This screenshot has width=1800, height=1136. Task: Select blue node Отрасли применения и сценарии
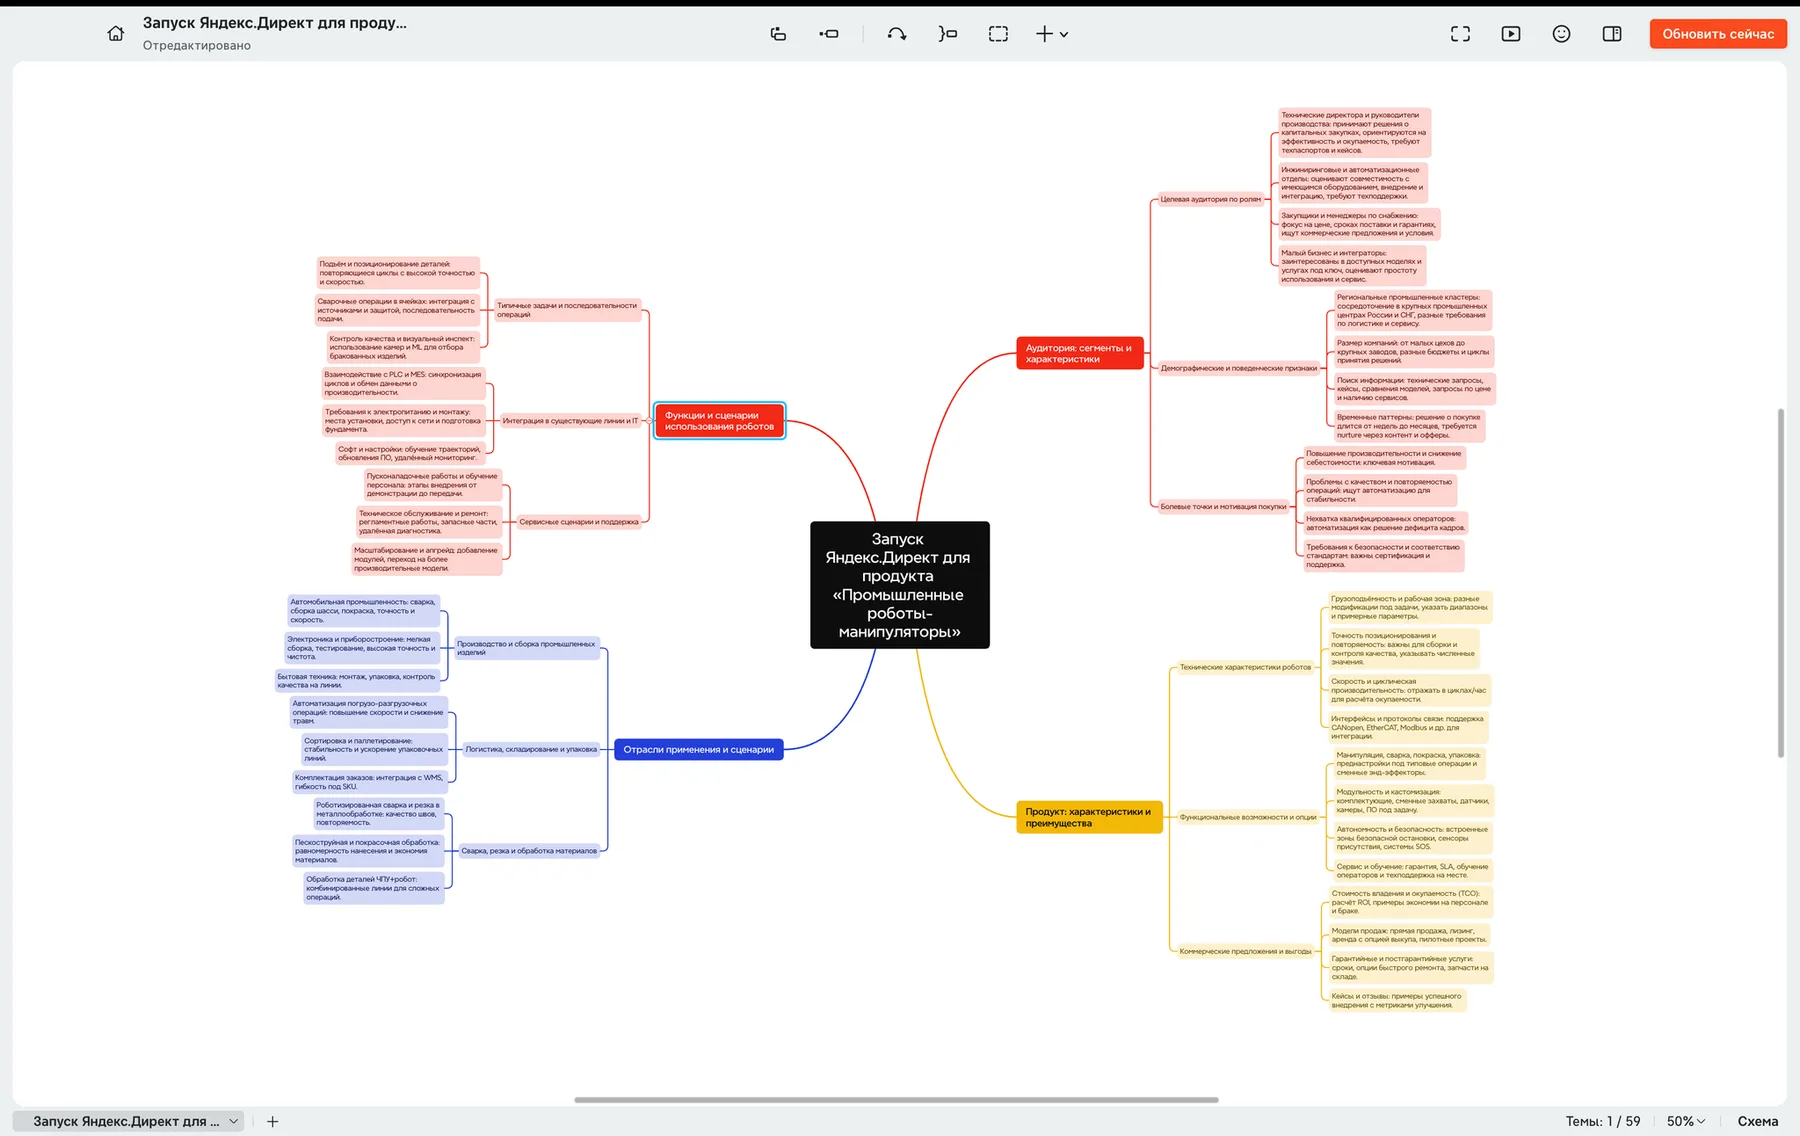click(x=698, y=749)
